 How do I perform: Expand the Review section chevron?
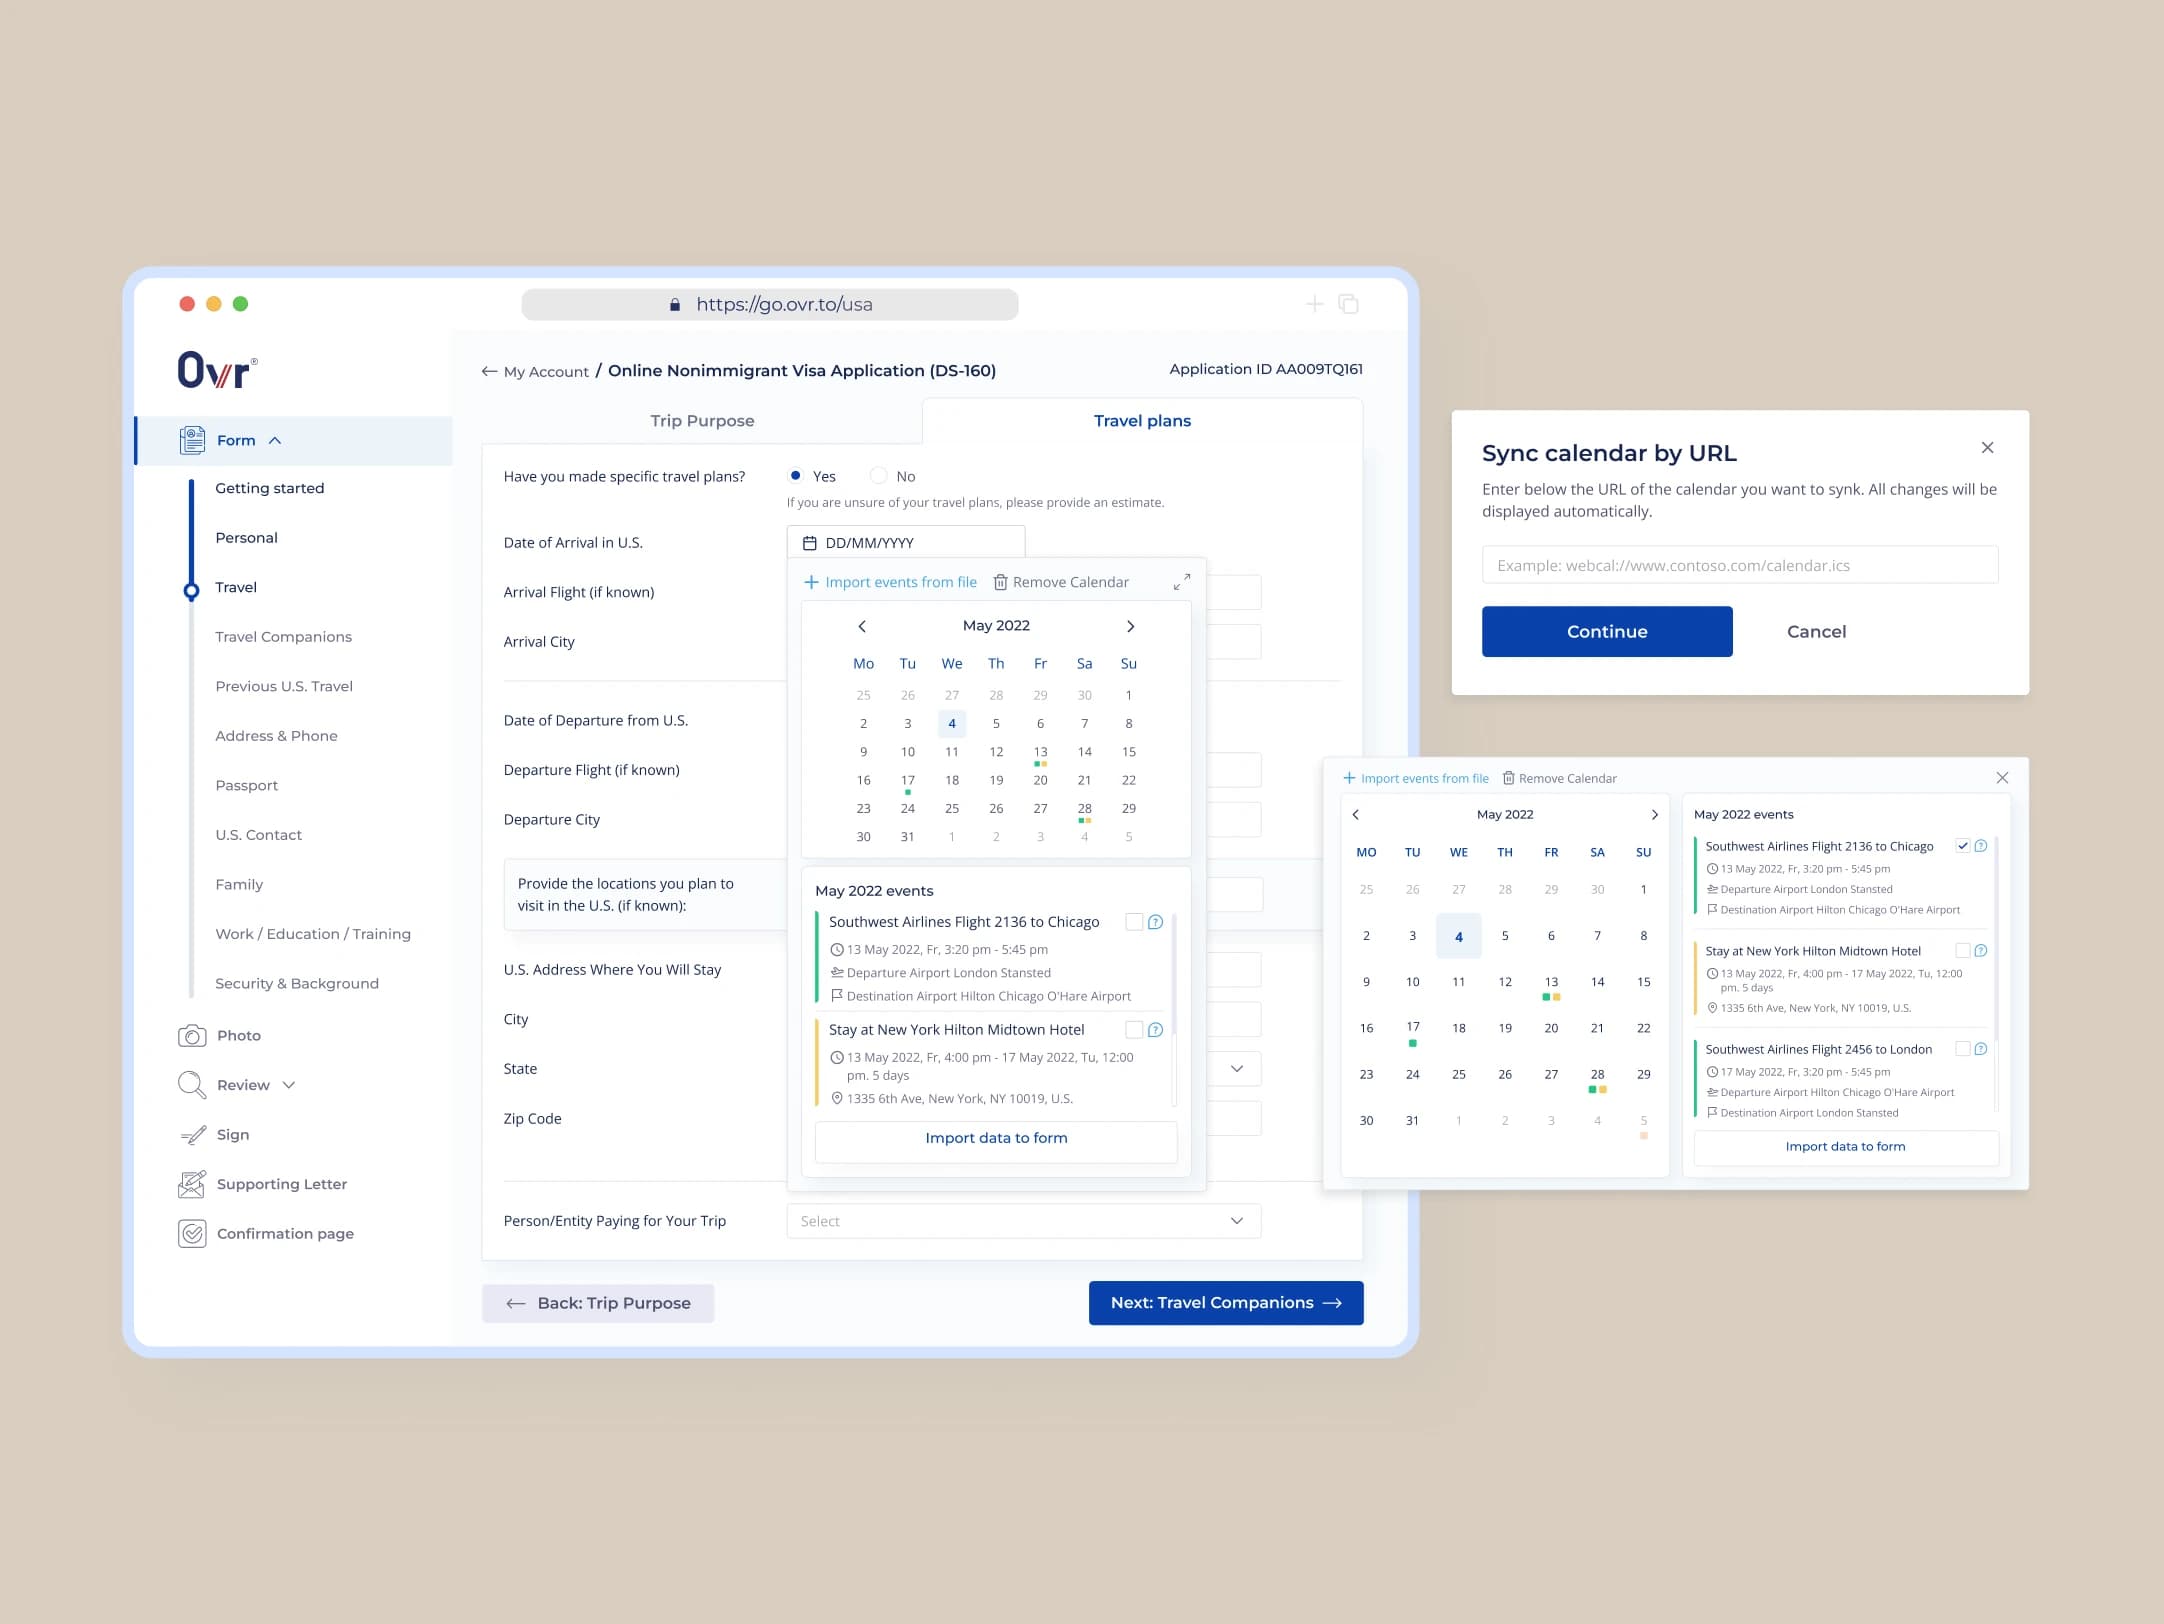(x=289, y=1086)
